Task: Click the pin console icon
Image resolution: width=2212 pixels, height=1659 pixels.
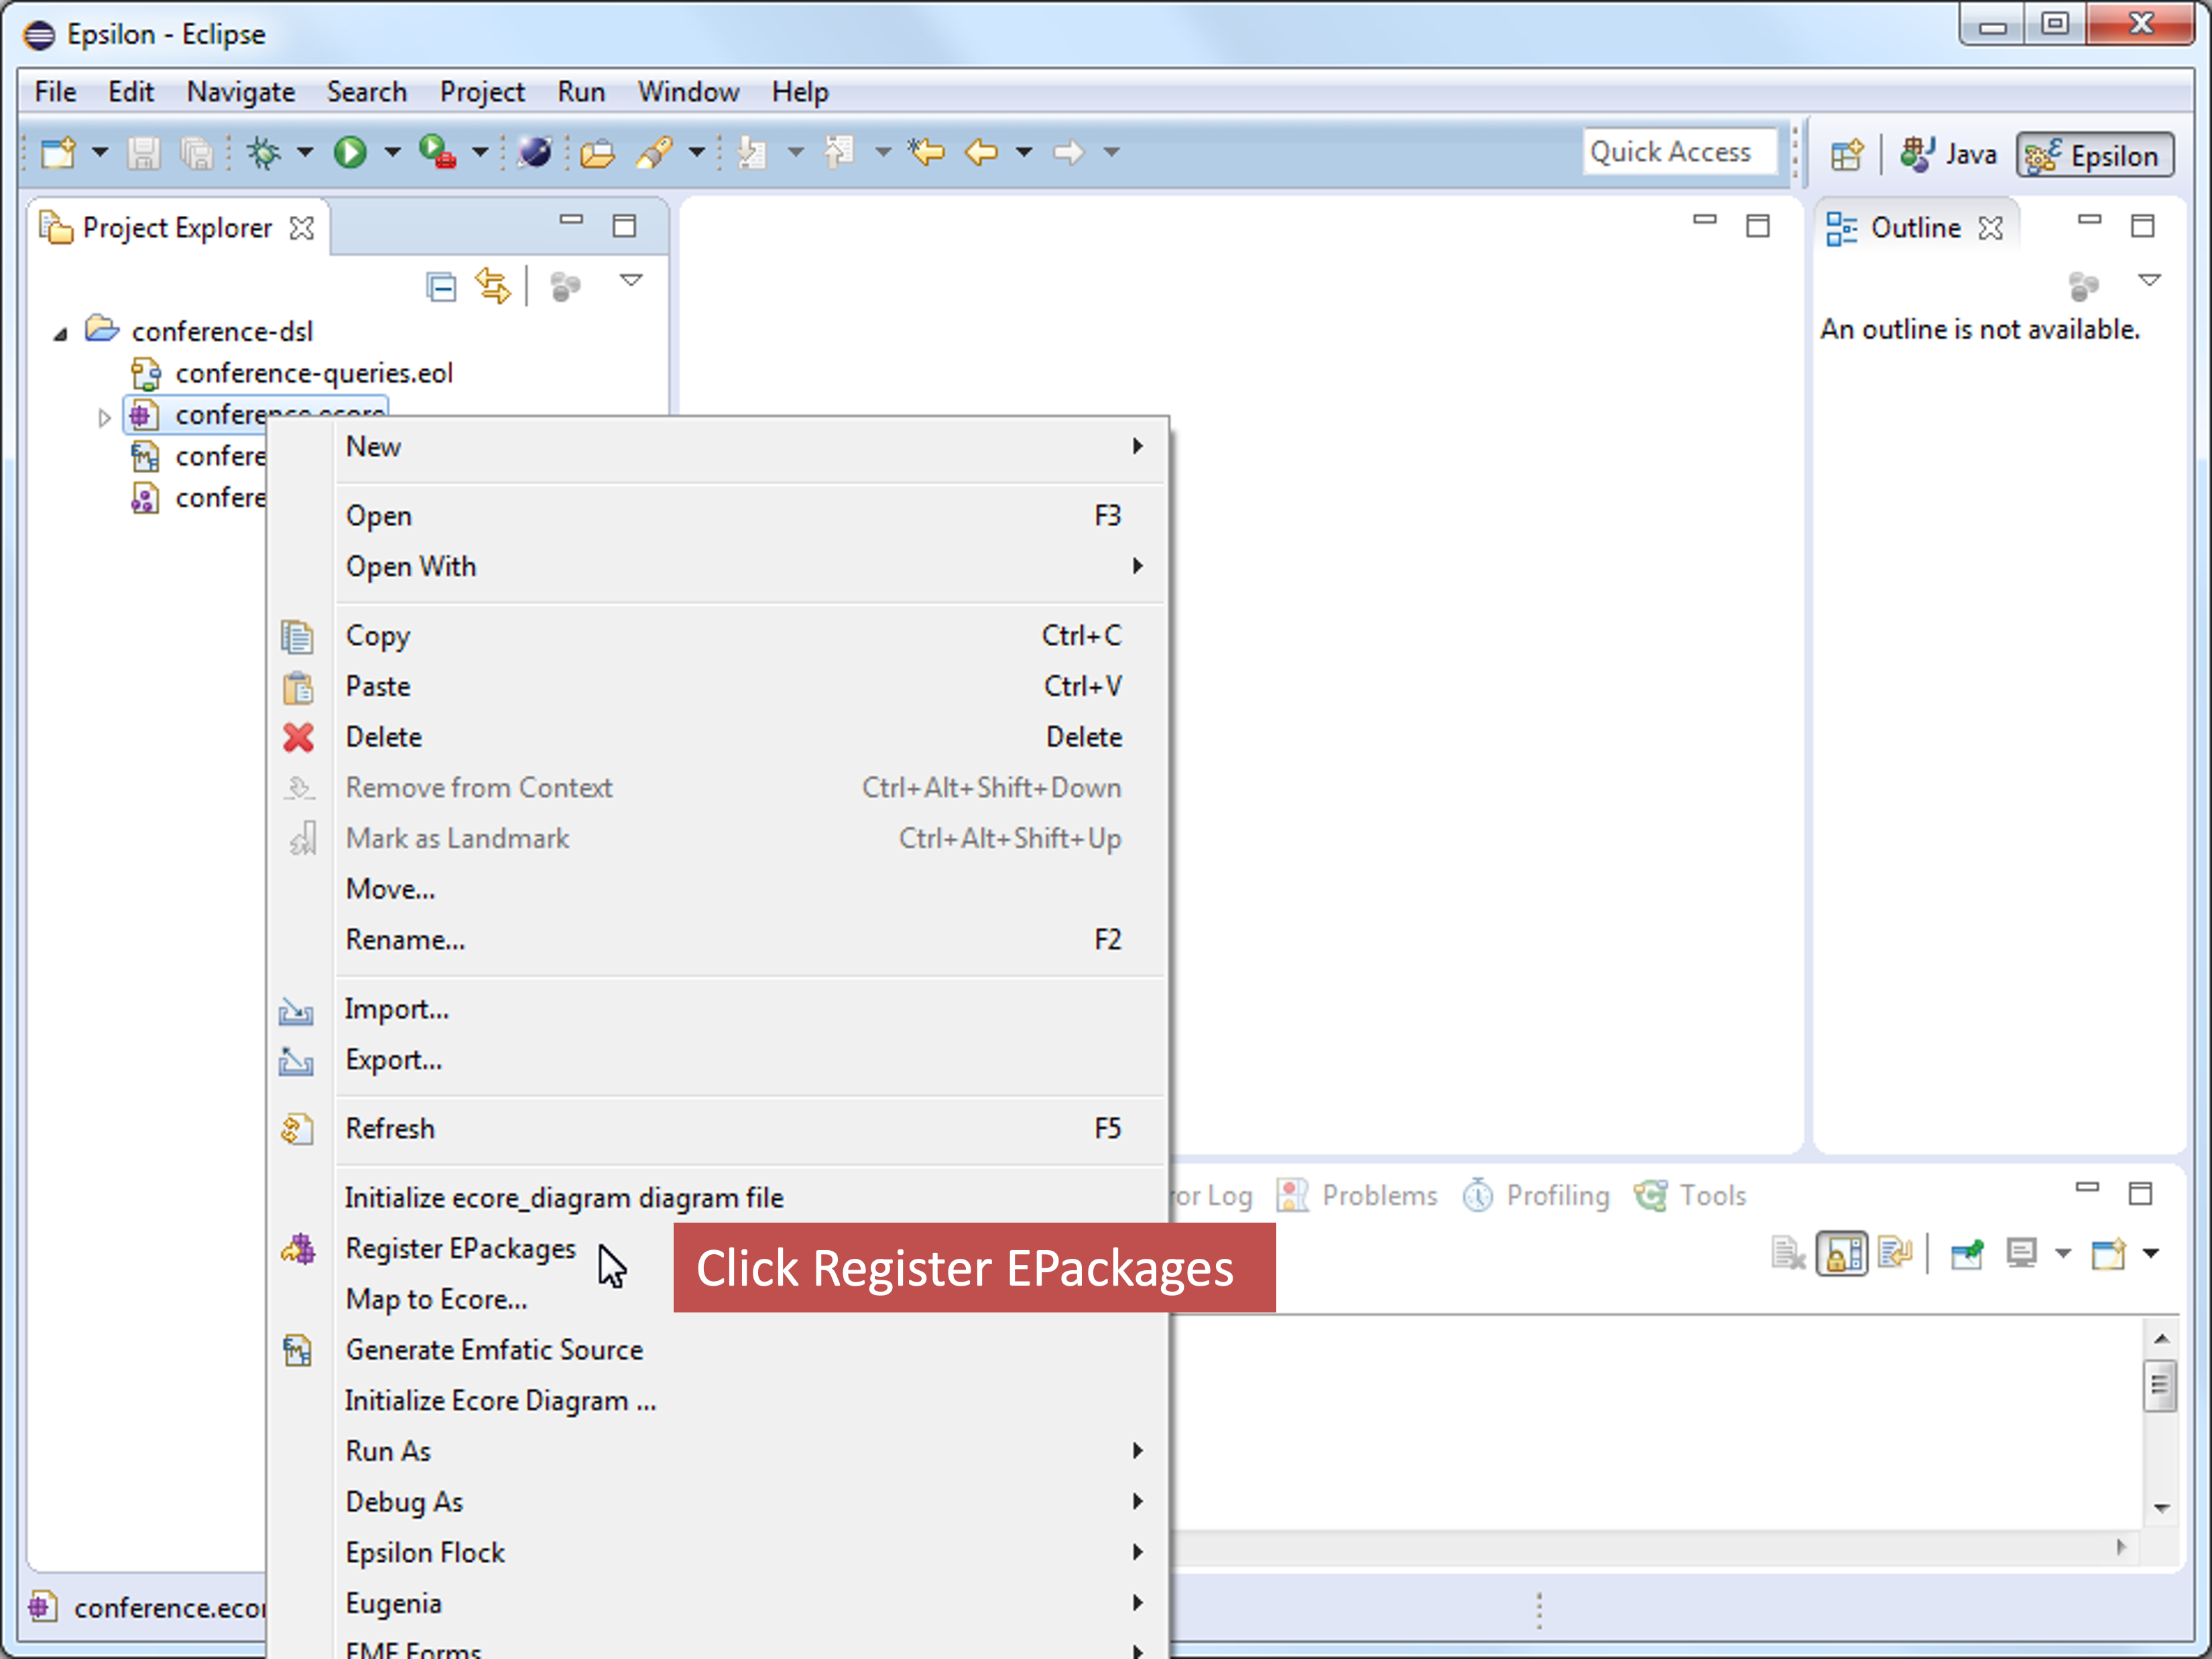Action: (1966, 1253)
